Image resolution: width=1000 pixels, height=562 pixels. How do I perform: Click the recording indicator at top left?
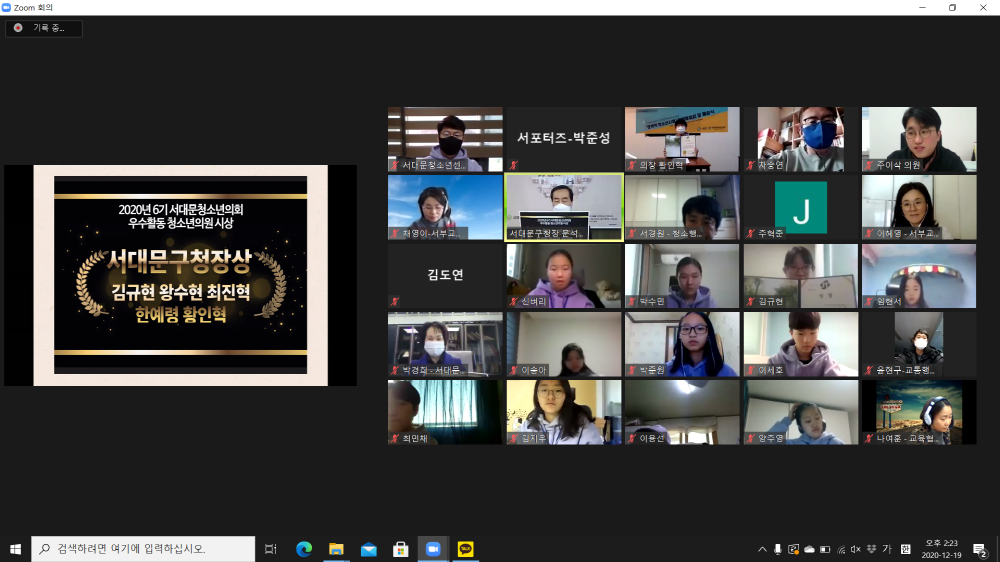pyautogui.click(x=44, y=28)
